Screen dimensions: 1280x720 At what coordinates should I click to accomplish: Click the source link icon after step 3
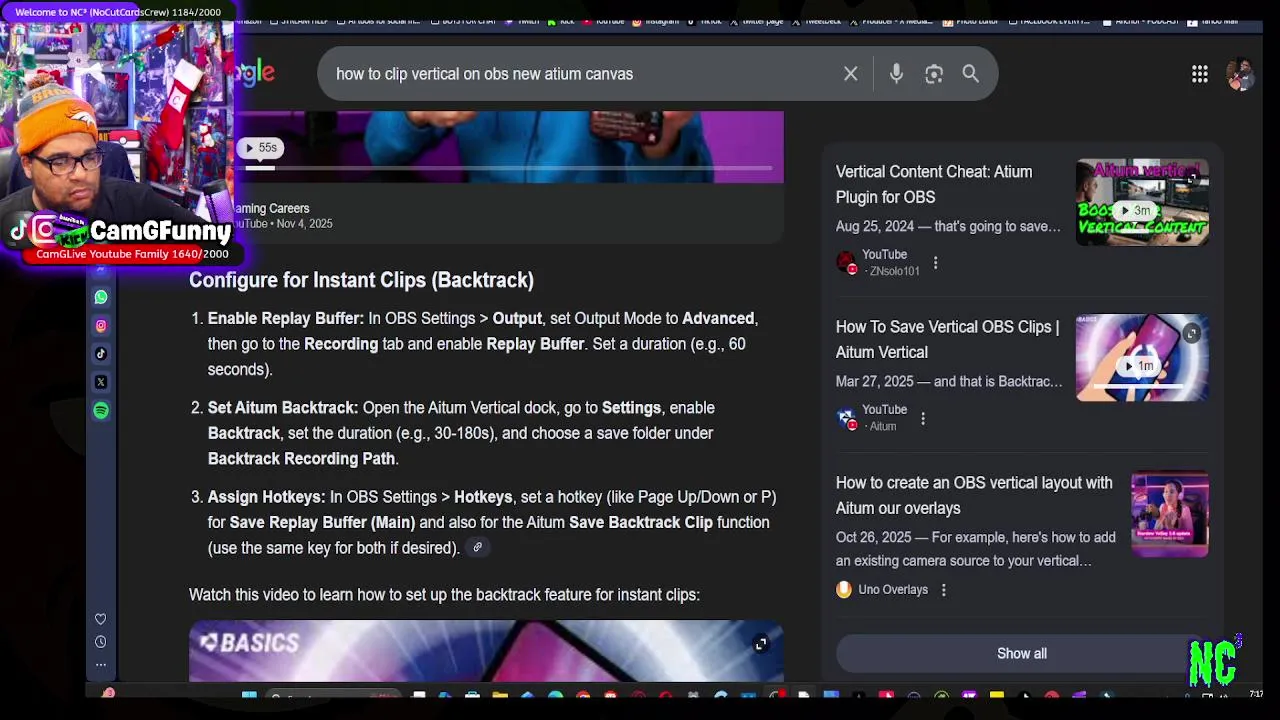[x=477, y=547]
